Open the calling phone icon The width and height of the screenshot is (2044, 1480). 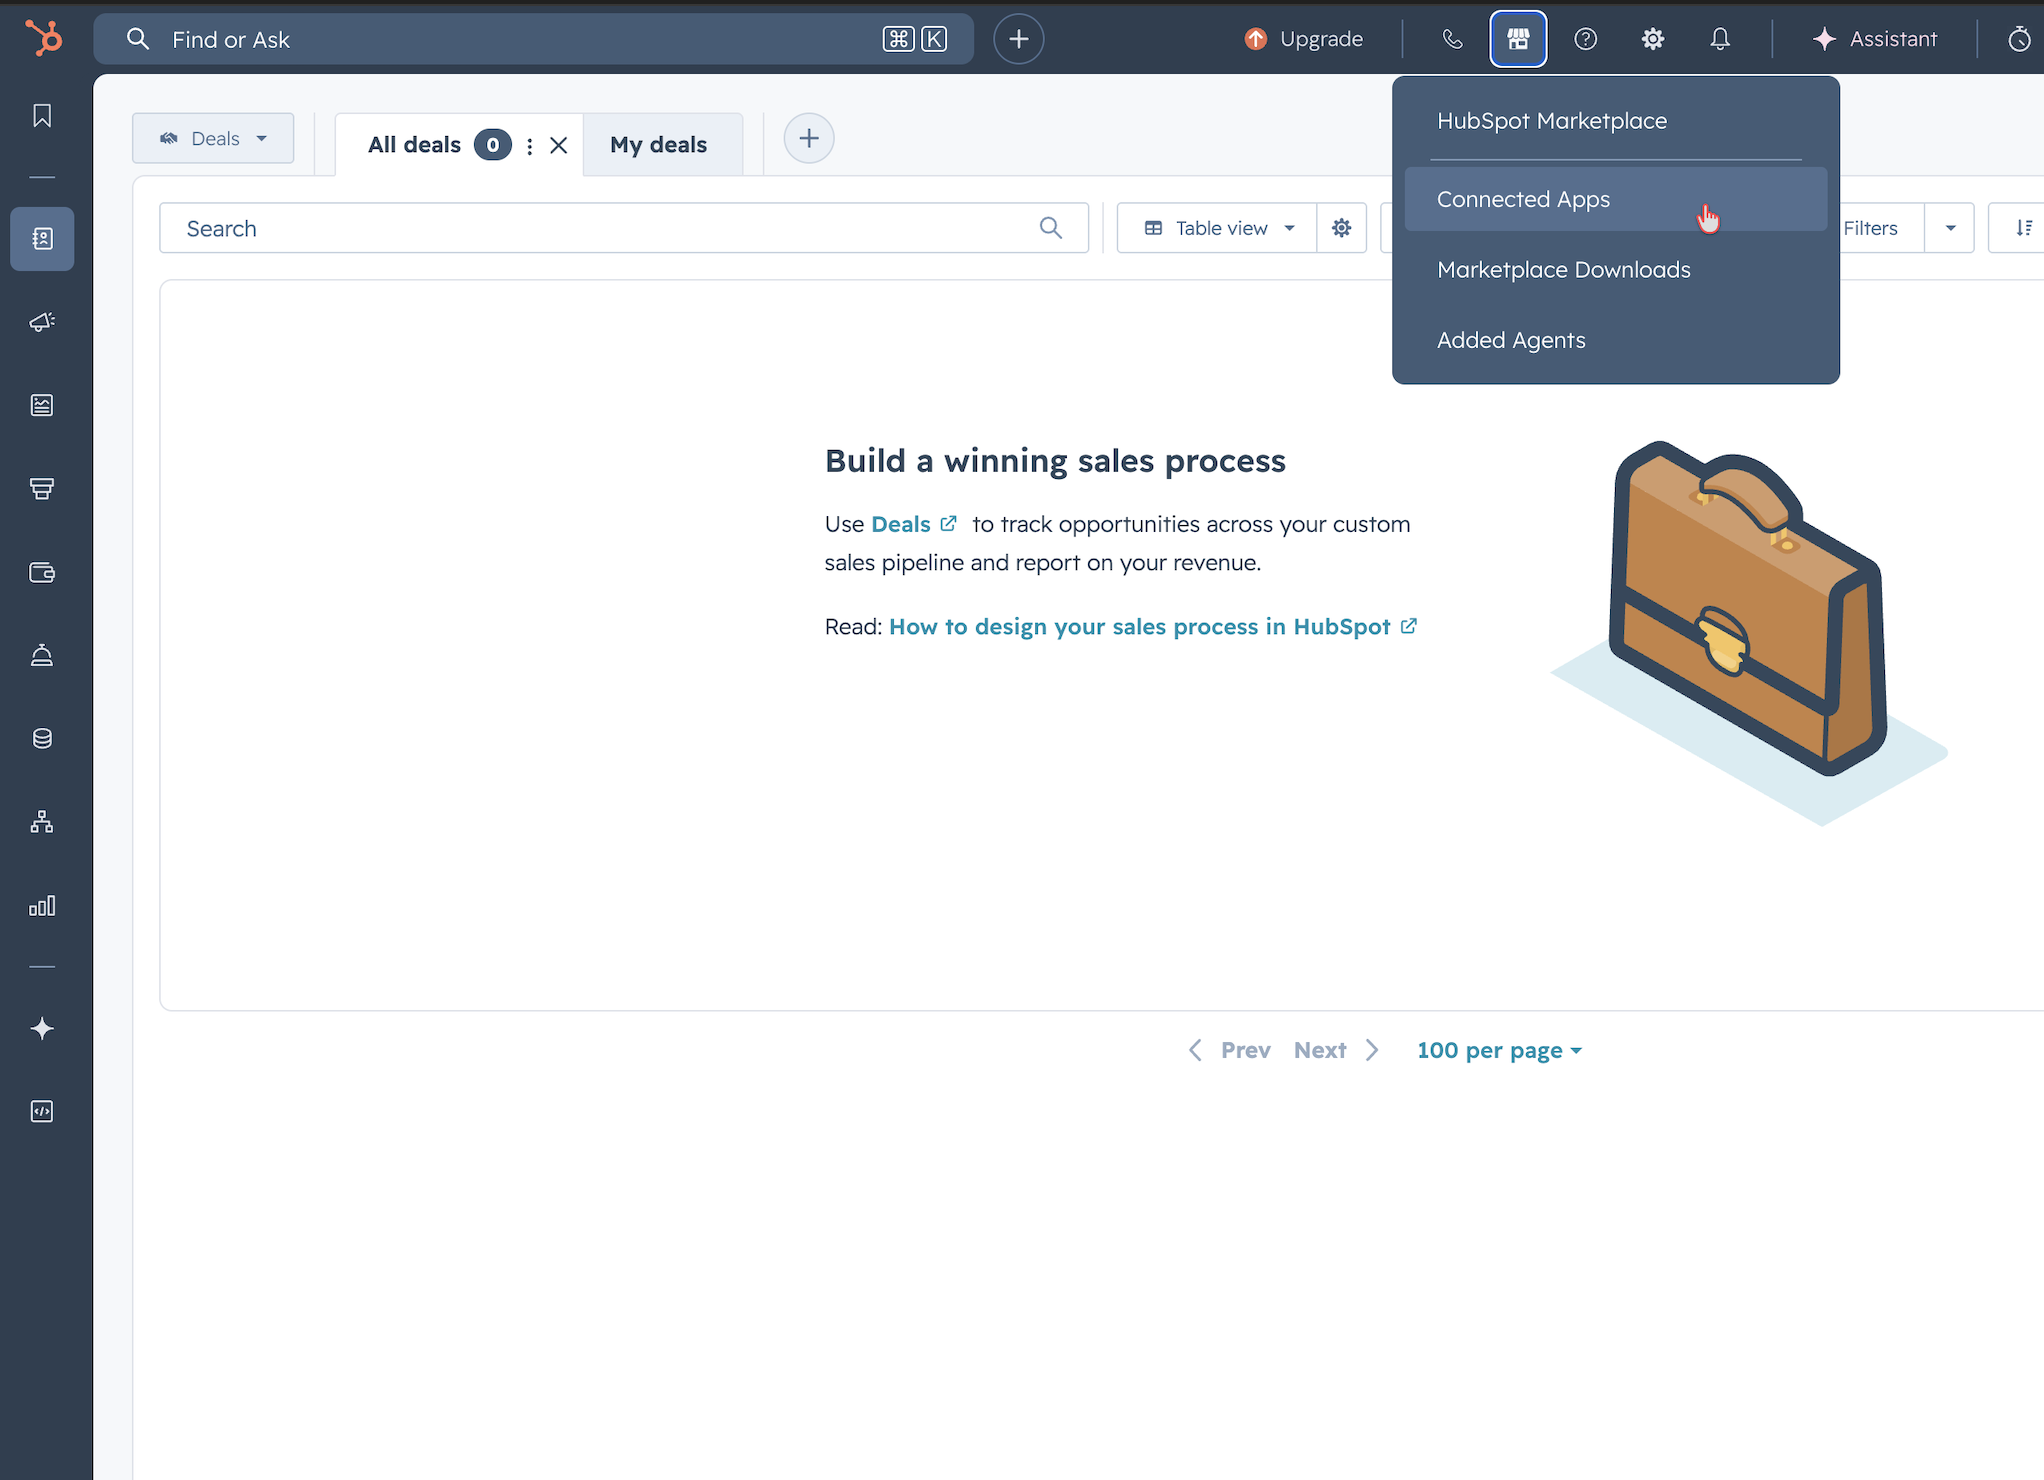pos(1452,39)
